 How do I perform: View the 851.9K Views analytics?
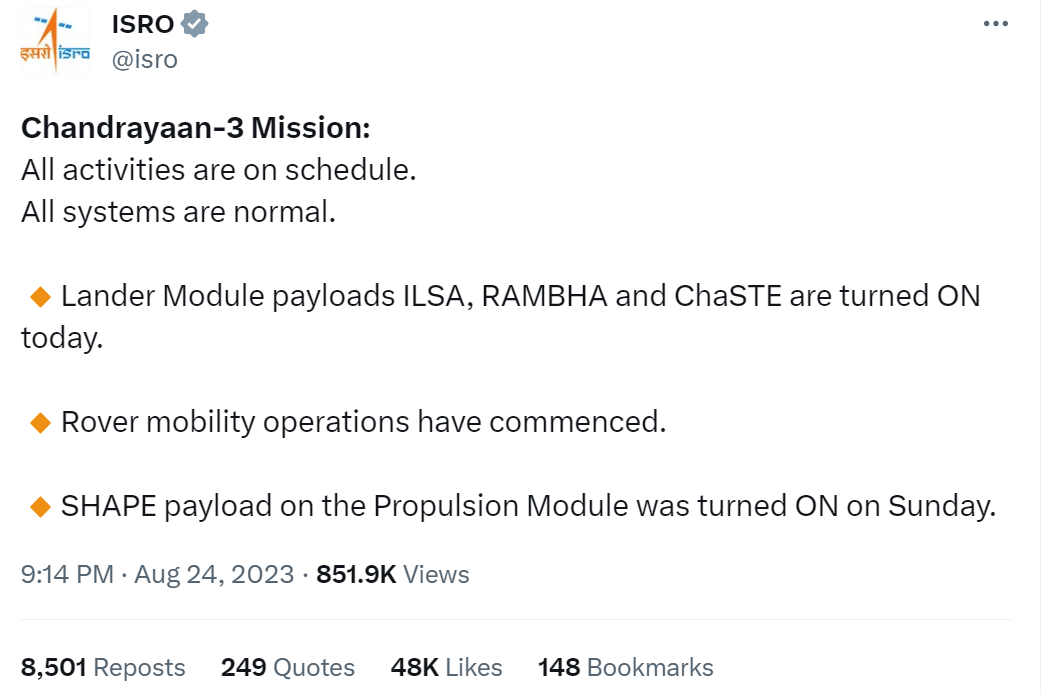click(392, 574)
